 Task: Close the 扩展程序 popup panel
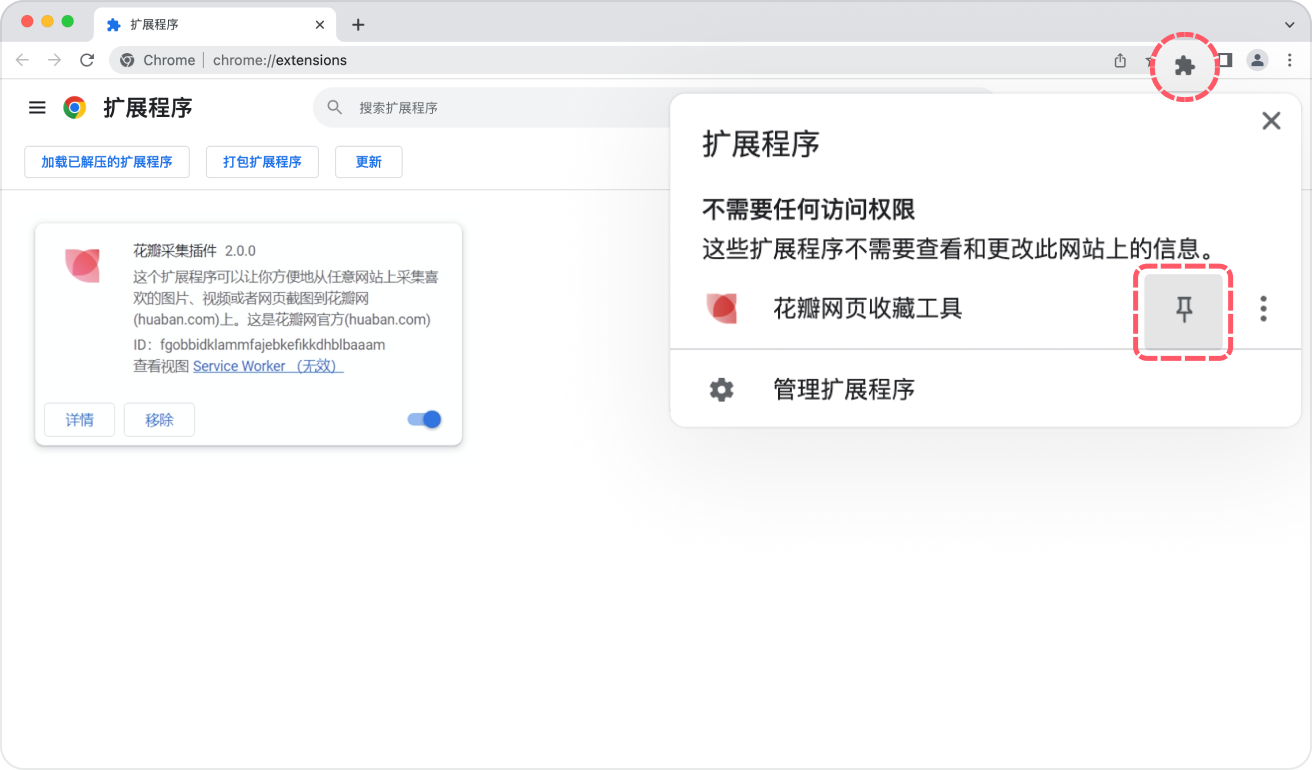(x=1271, y=121)
